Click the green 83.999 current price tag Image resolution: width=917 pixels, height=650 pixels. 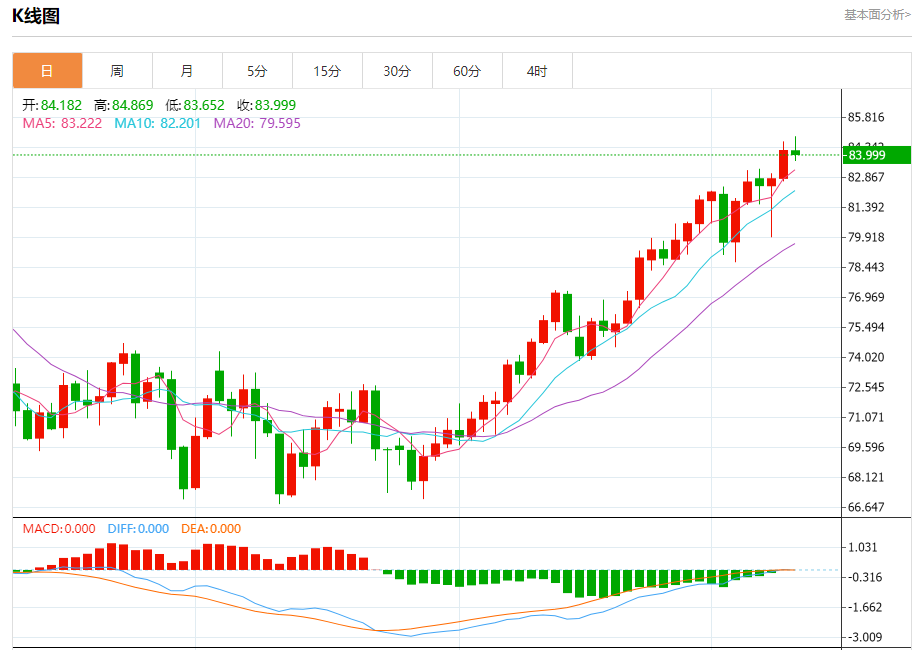(877, 155)
